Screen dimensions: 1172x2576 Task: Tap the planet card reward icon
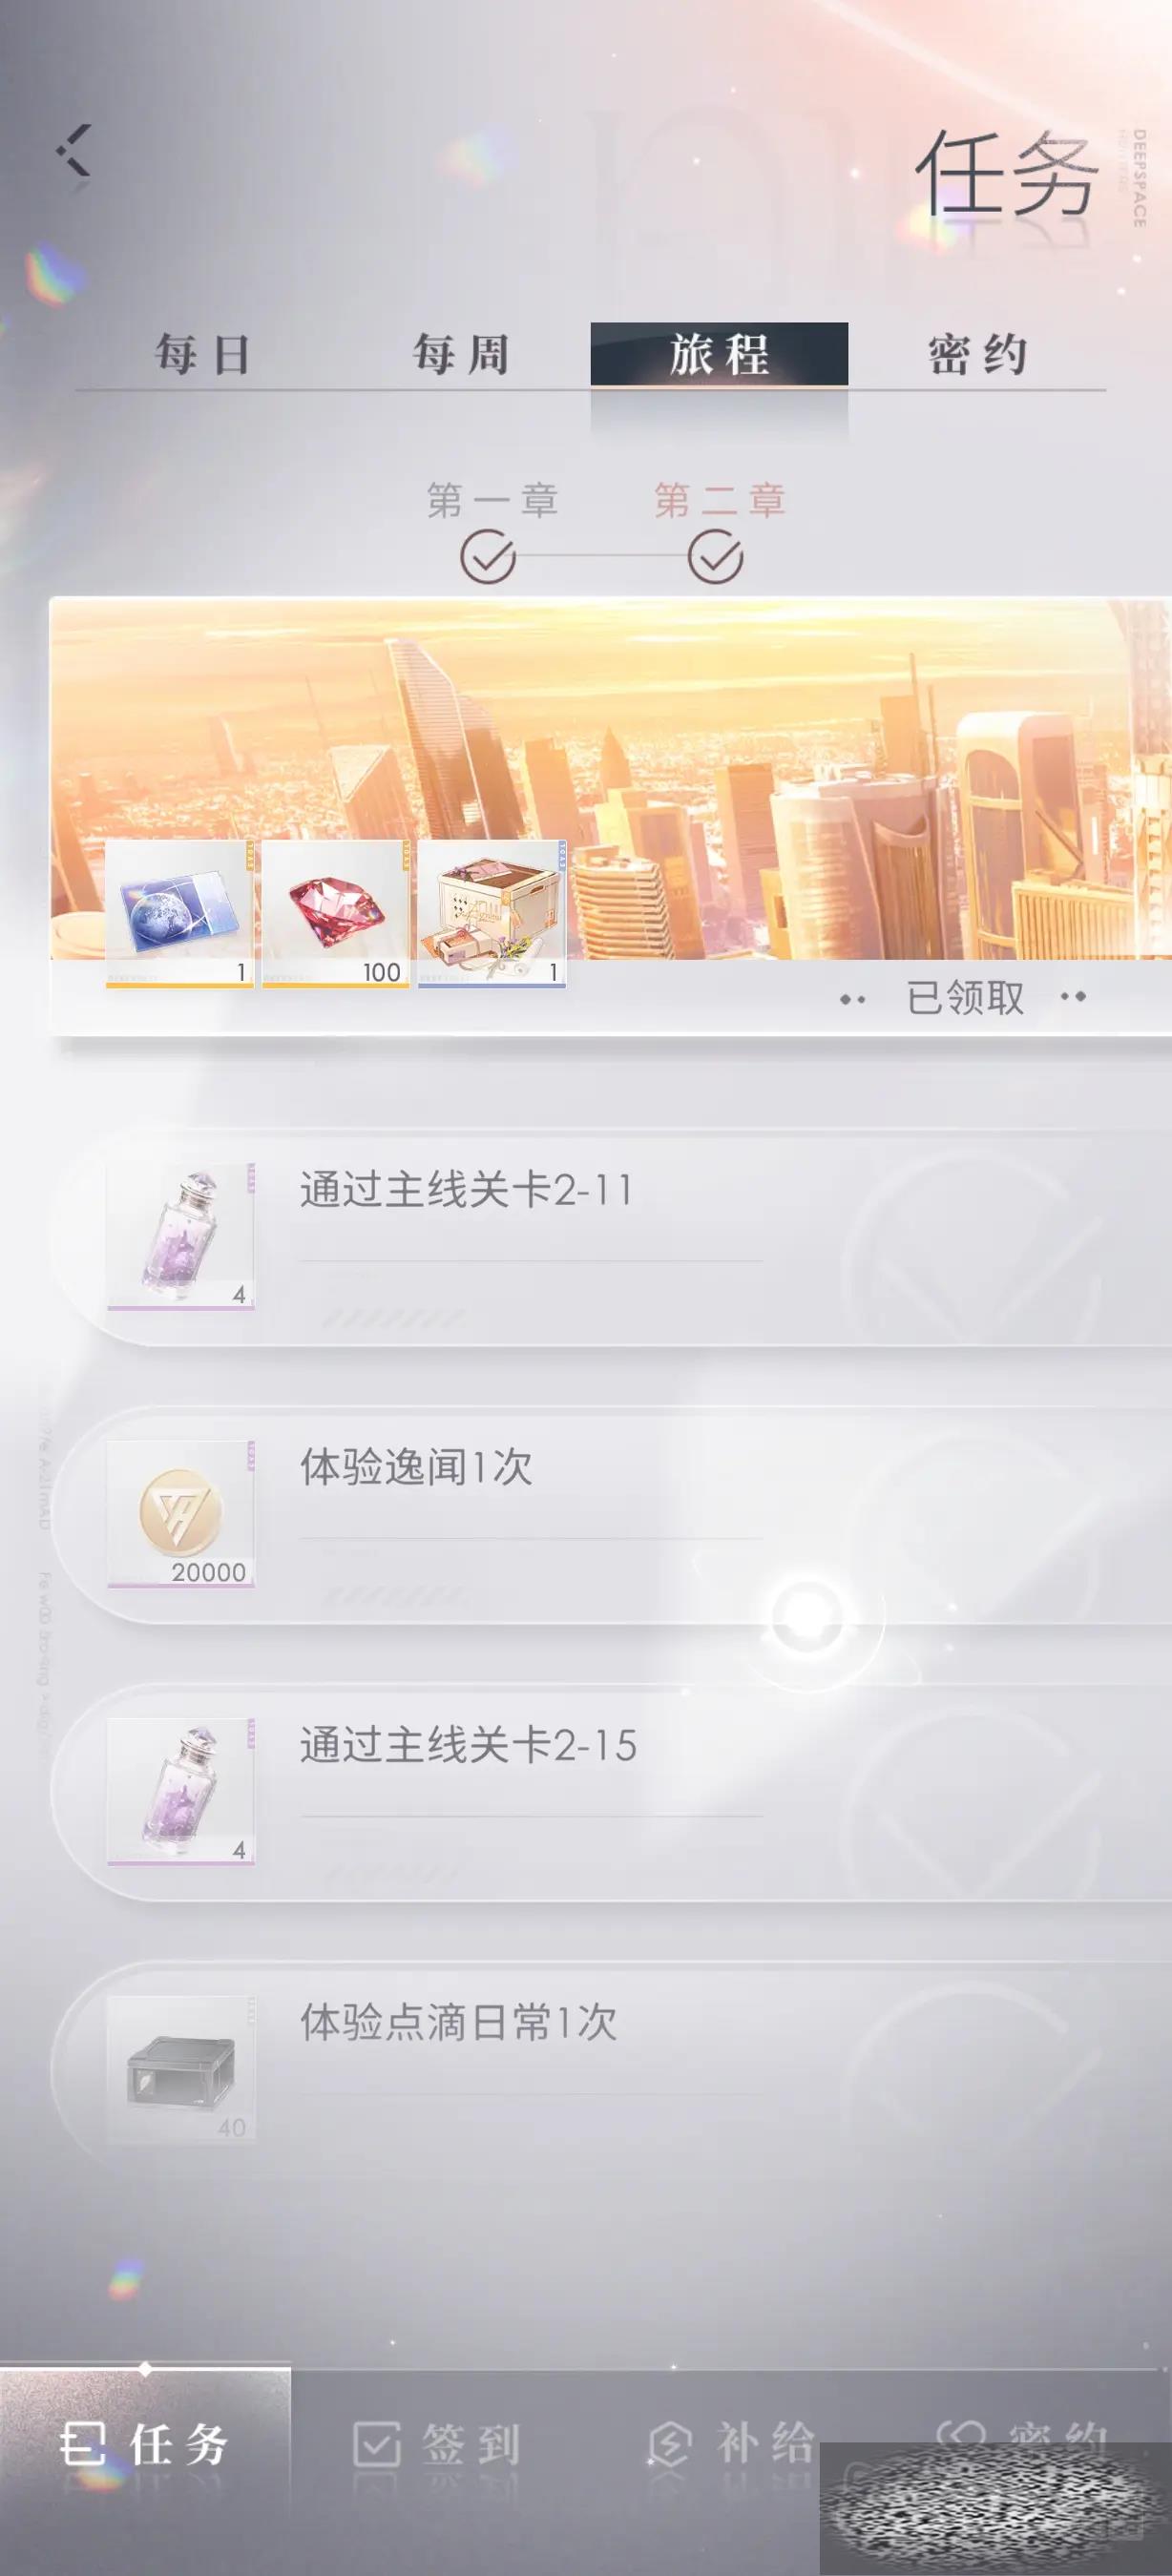[180, 914]
